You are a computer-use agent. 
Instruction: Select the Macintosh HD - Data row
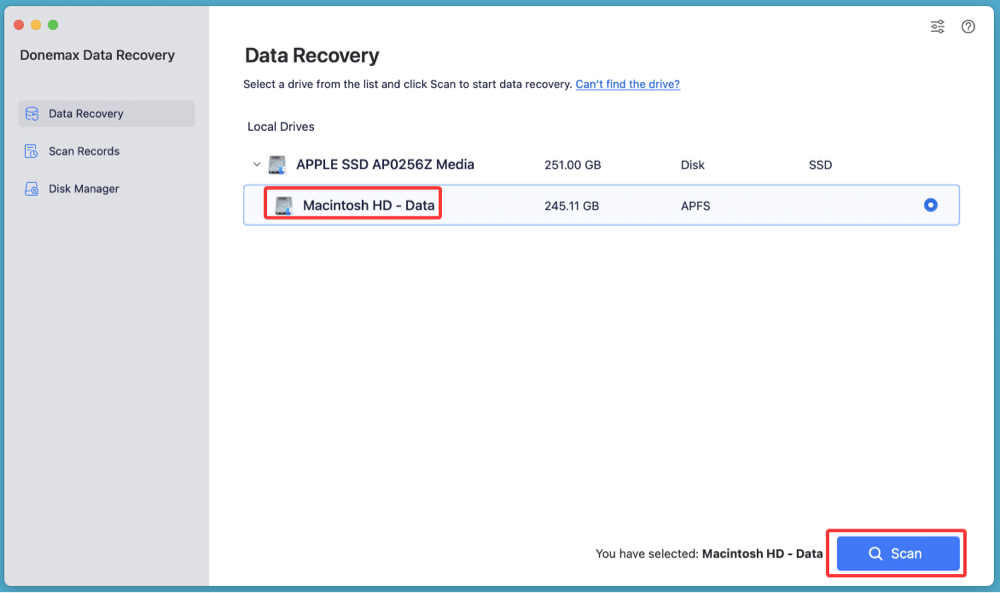600,204
